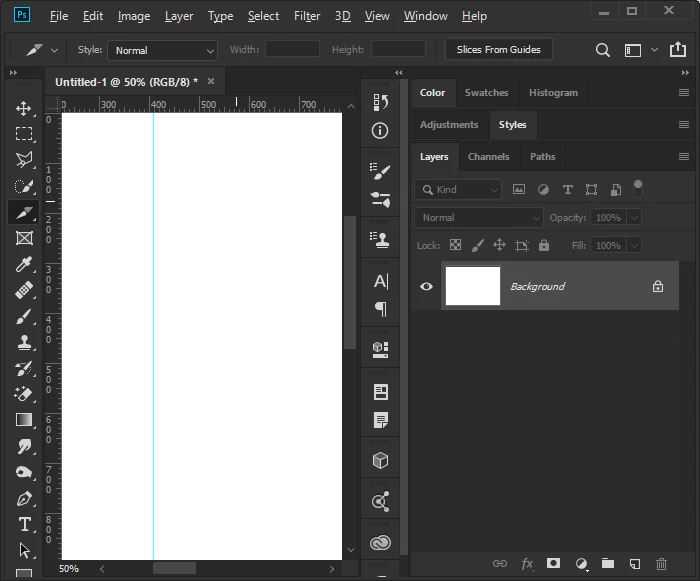
Task: Select the History Brush tool
Action: point(24,369)
